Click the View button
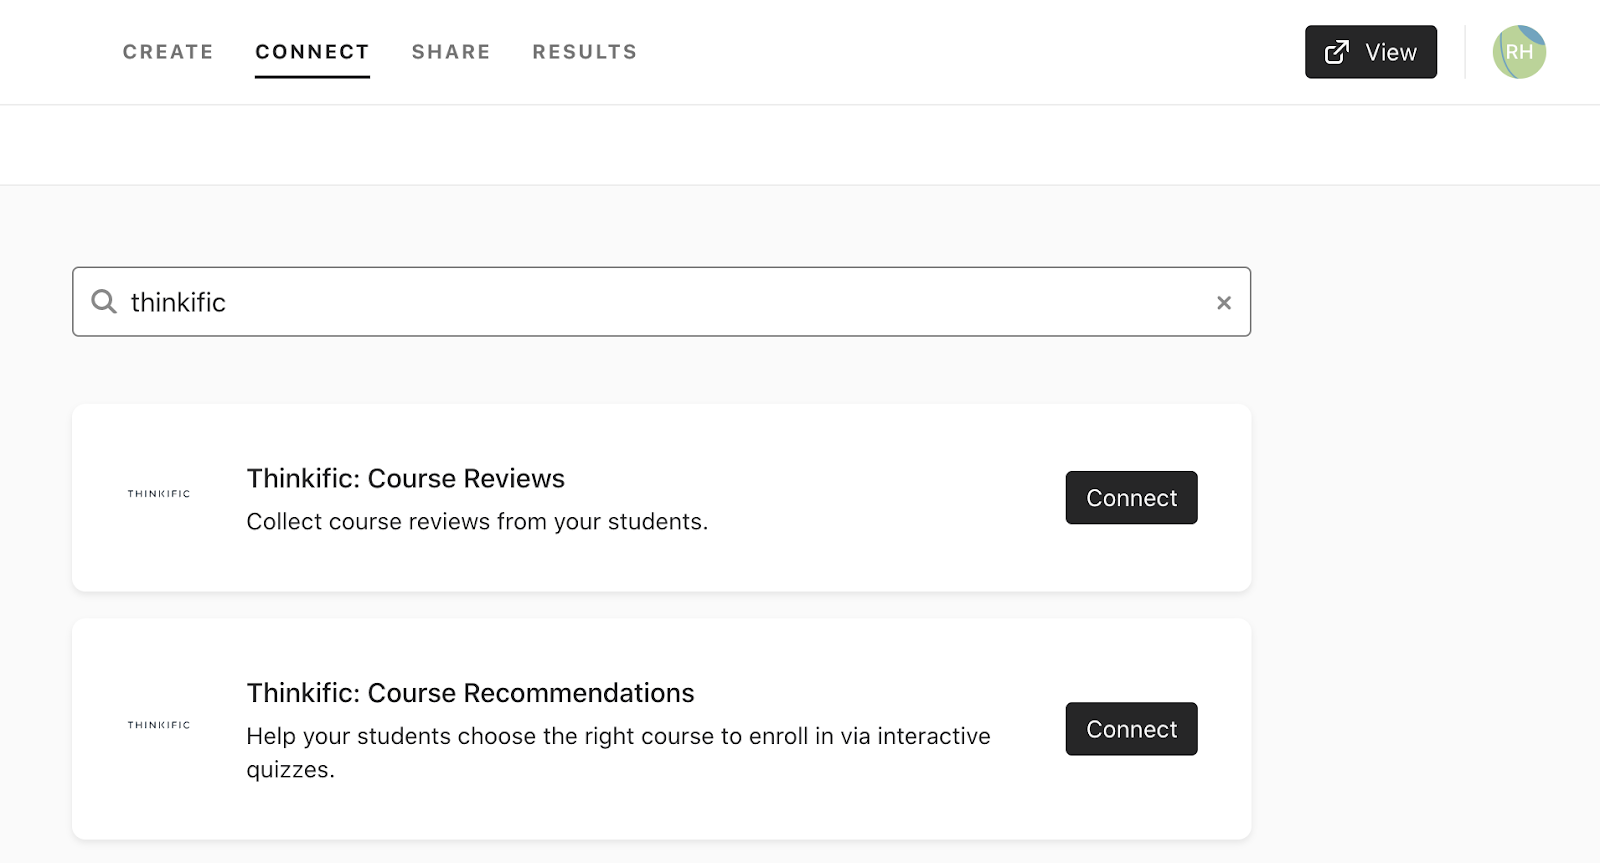1600x863 pixels. pyautogui.click(x=1371, y=52)
